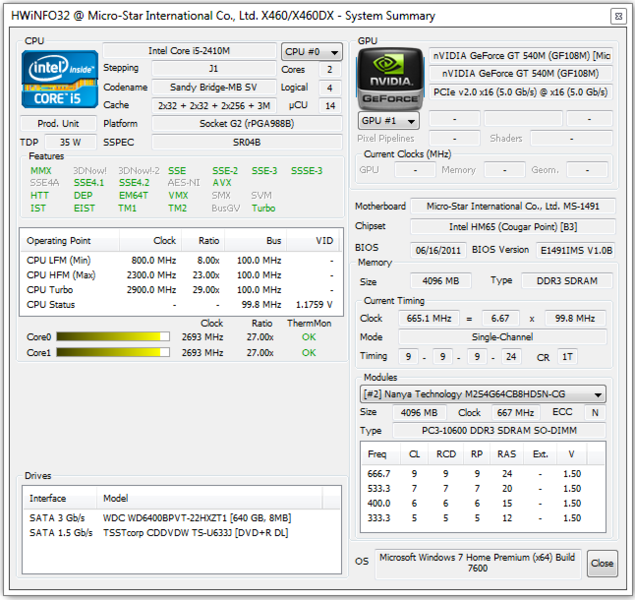Screen dimensions: 635x600
Task: Click the top GPU field GeForce GT 540M [Mic
Action: click(x=521, y=55)
